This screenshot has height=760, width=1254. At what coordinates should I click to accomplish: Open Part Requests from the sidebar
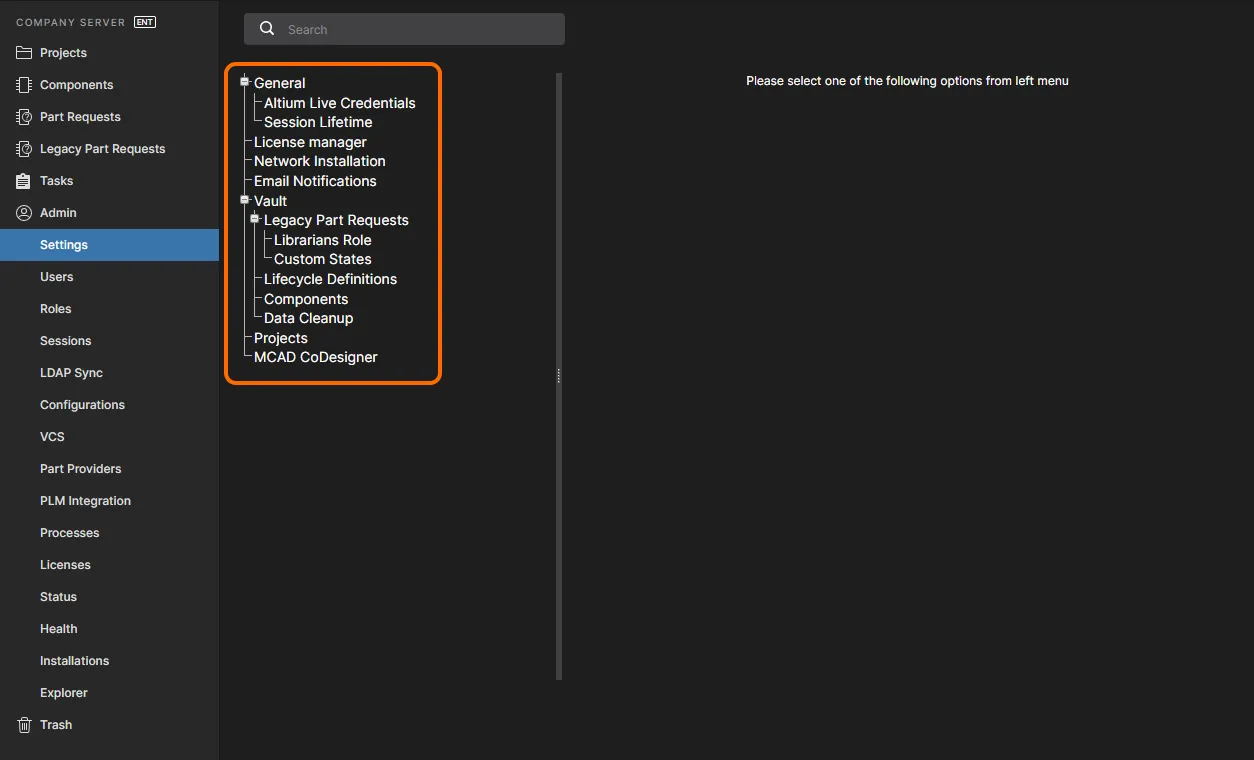coord(80,117)
